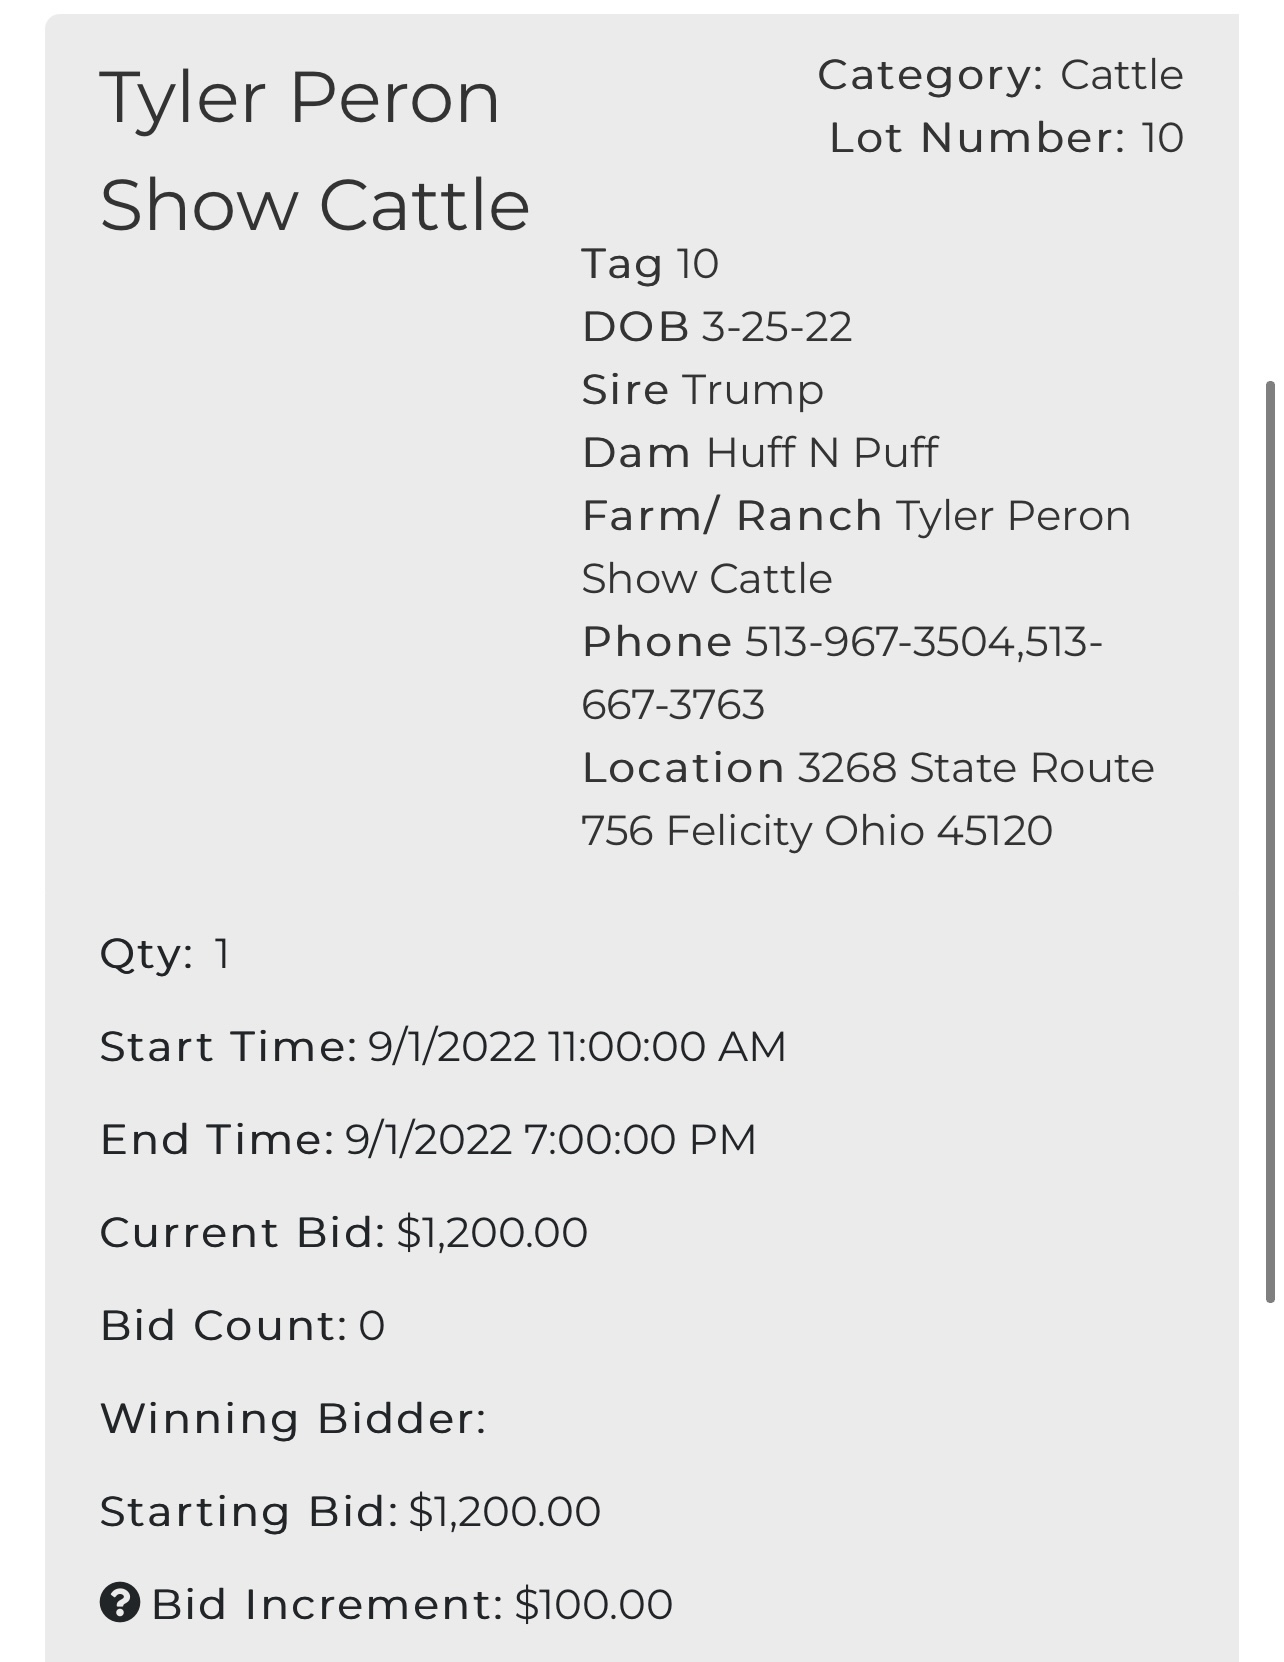Click the page scrollbar thumb
Viewport: 1284px width, 1662px height.
pyautogui.click(x=1271, y=841)
